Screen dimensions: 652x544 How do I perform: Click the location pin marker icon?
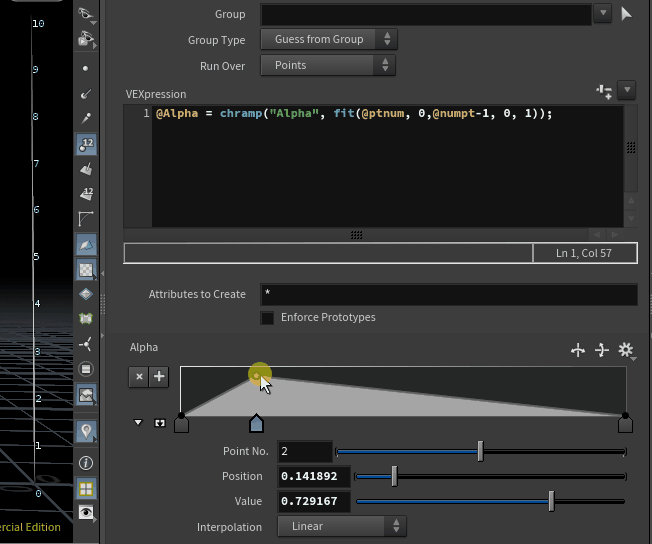[x=86, y=431]
